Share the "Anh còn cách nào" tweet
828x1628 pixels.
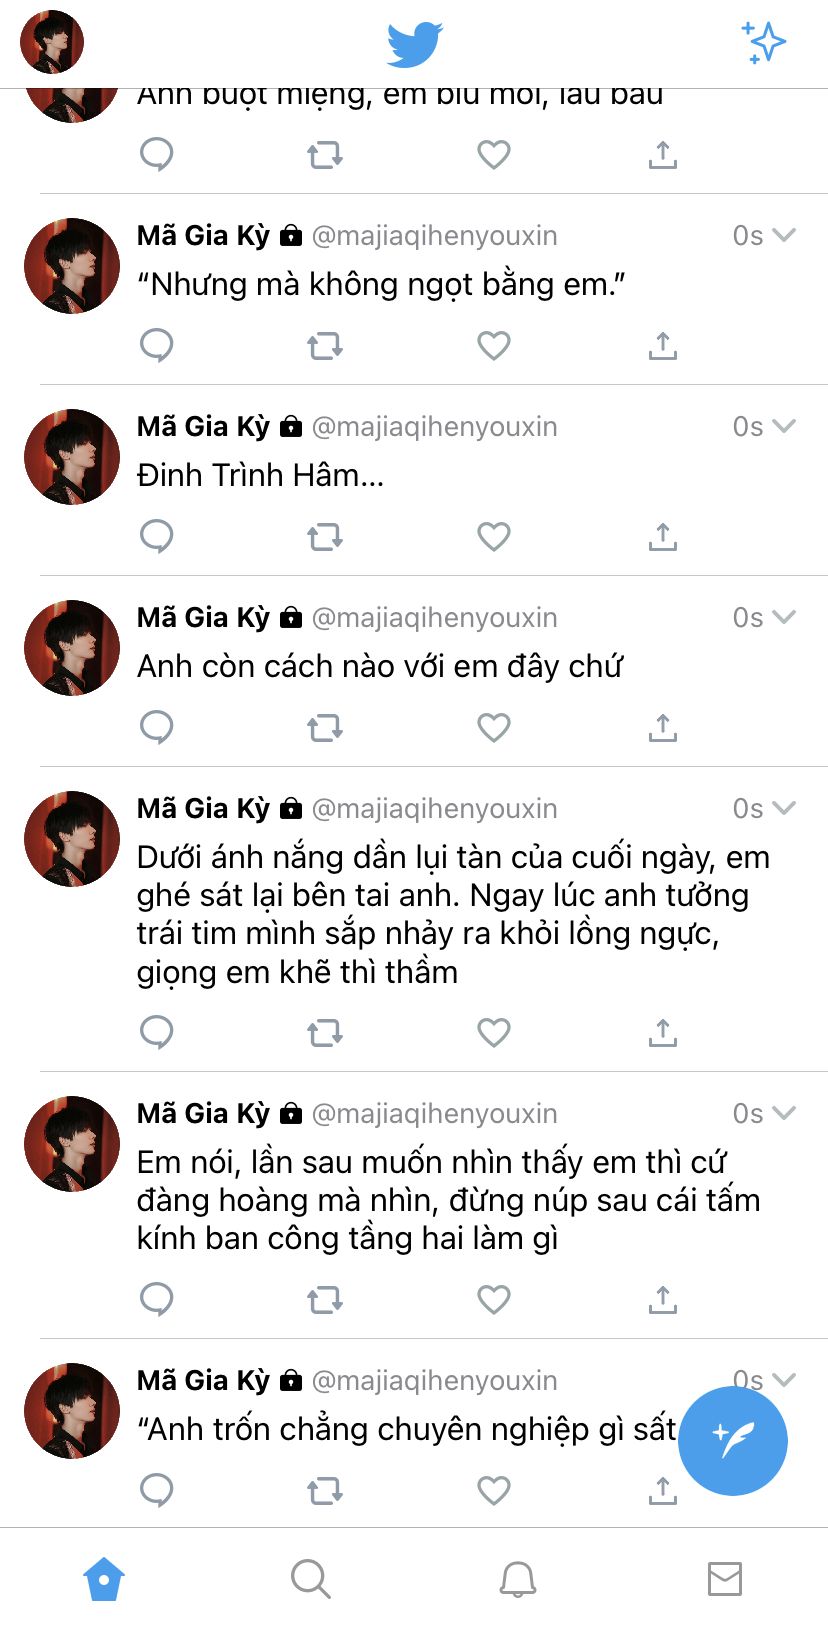pyautogui.click(x=662, y=728)
